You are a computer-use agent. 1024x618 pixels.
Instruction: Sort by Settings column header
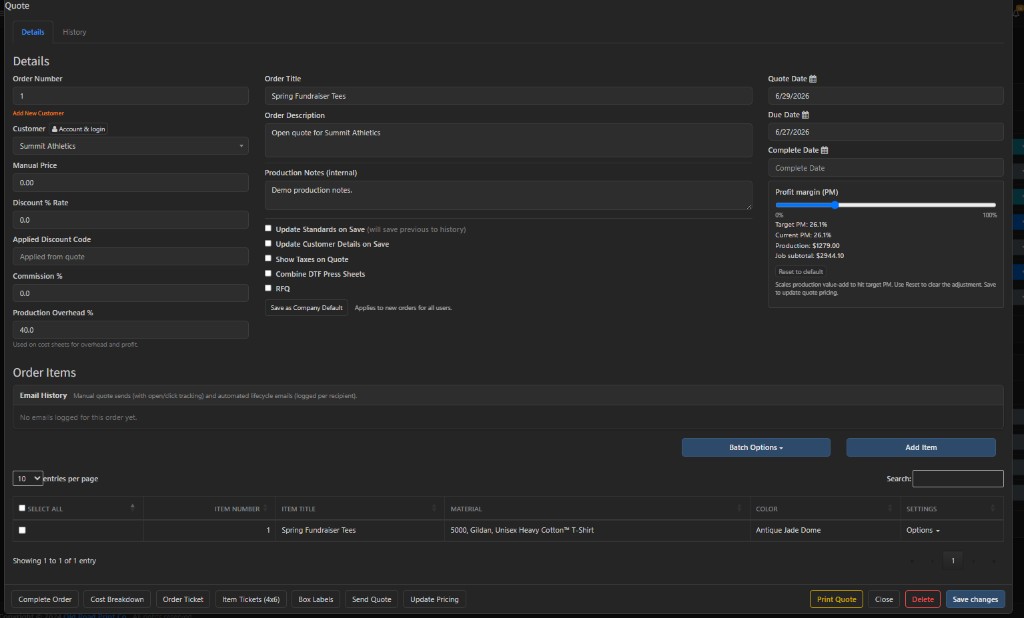952,509
